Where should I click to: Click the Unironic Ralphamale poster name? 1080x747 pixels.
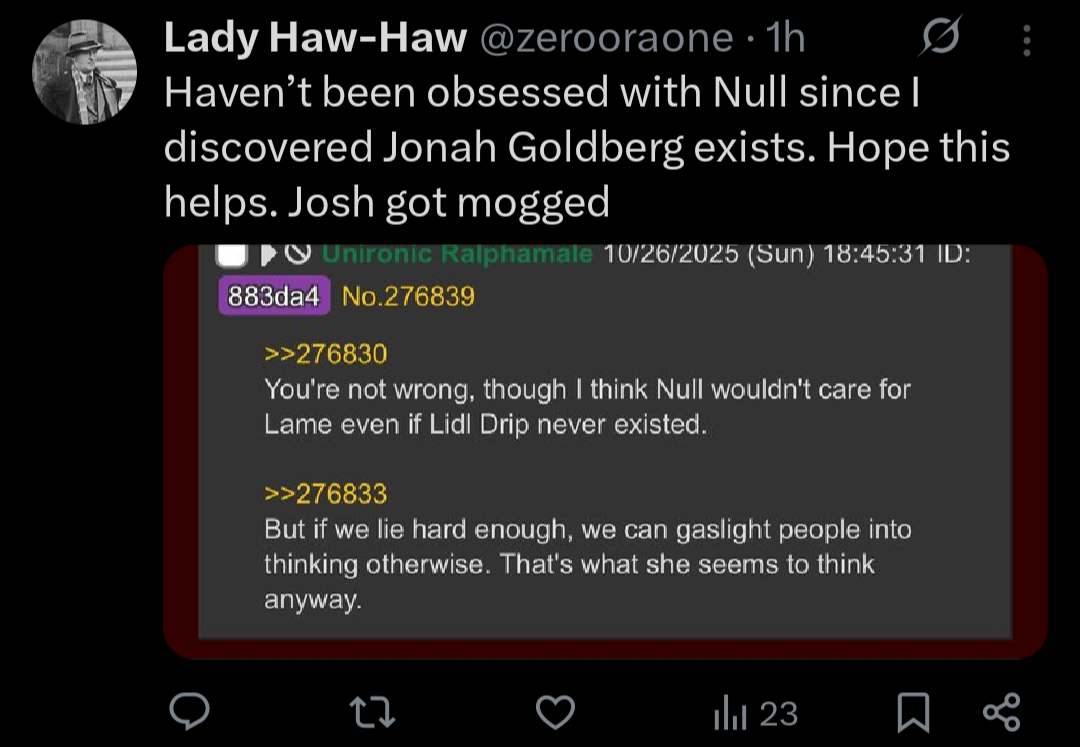[457, 256]
